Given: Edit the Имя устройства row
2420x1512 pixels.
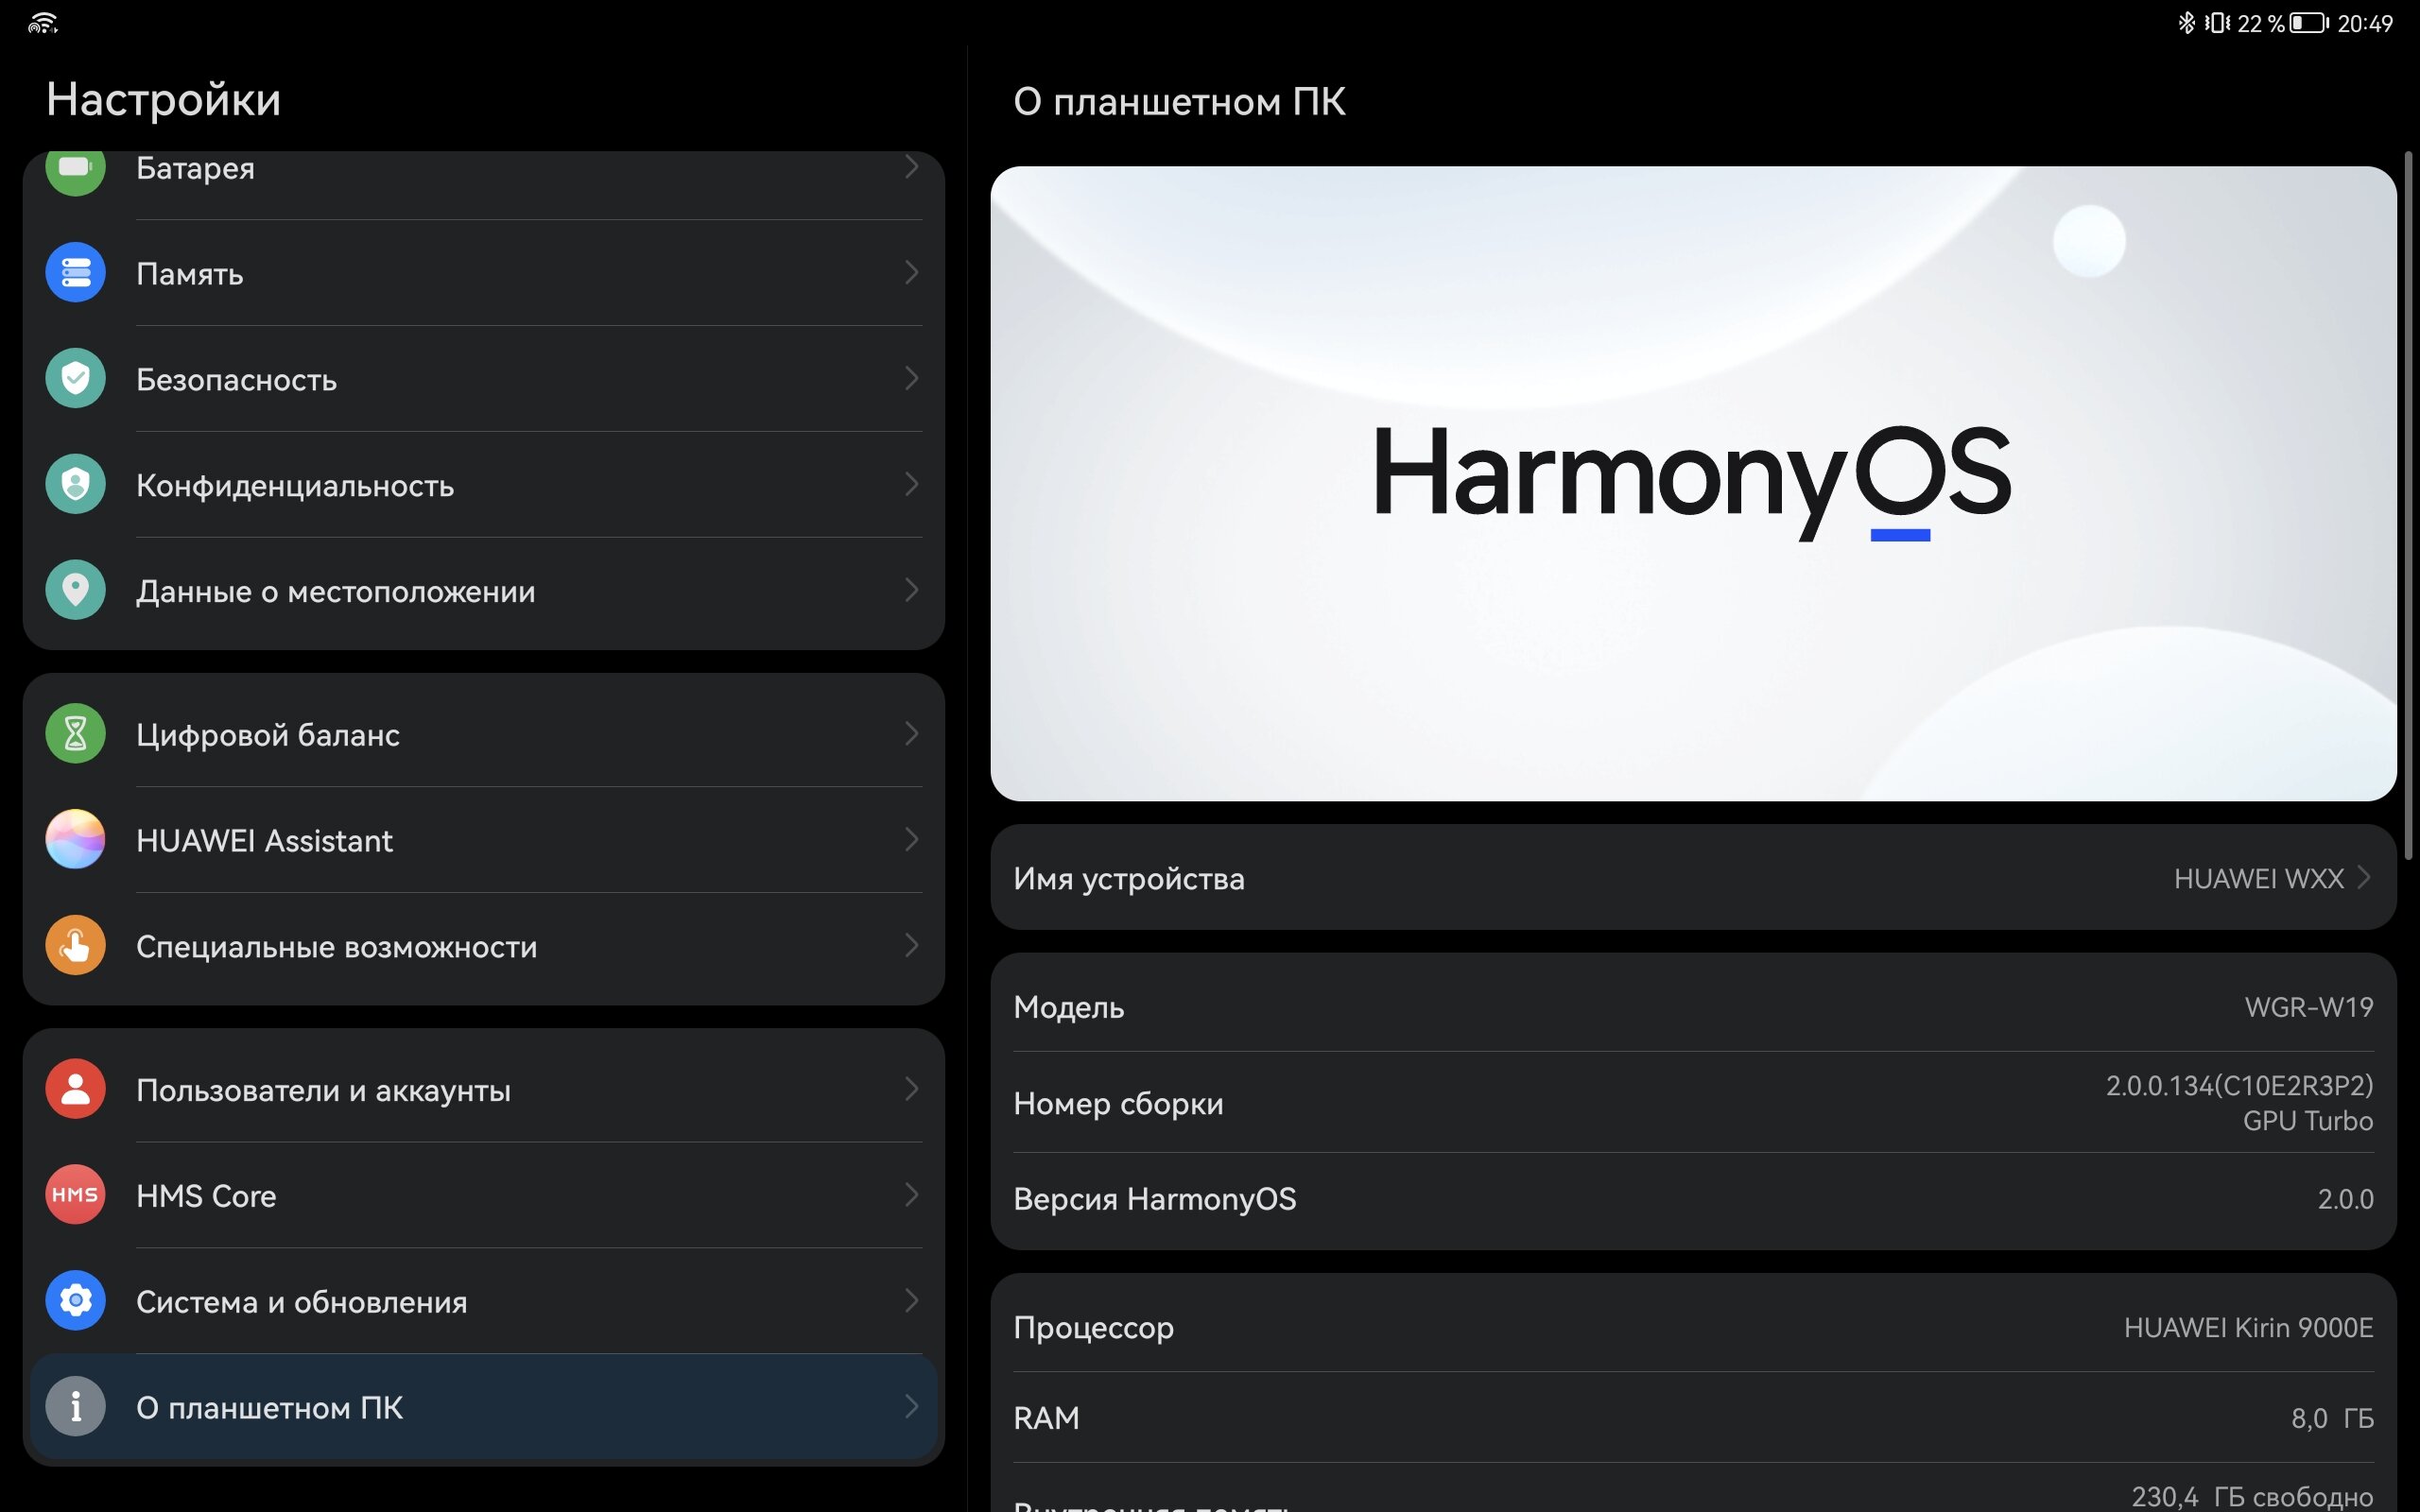Looking at the screenshot, I should 1693,877.
